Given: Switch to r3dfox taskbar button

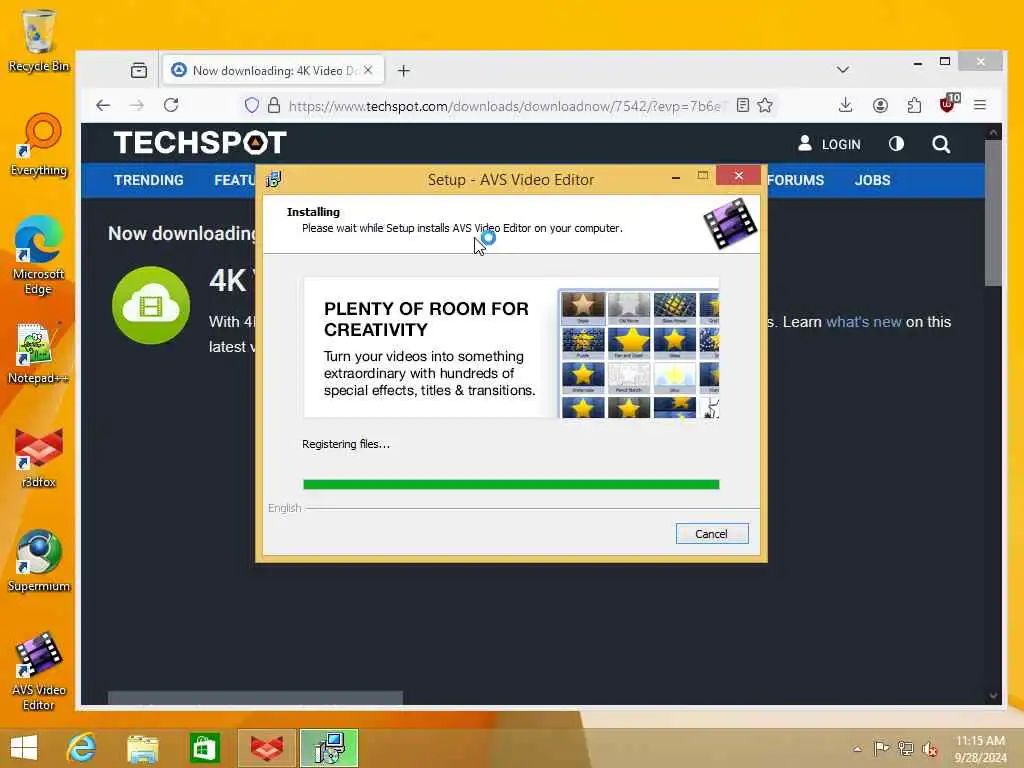Looking at the screenshot, I should (267, 748).
